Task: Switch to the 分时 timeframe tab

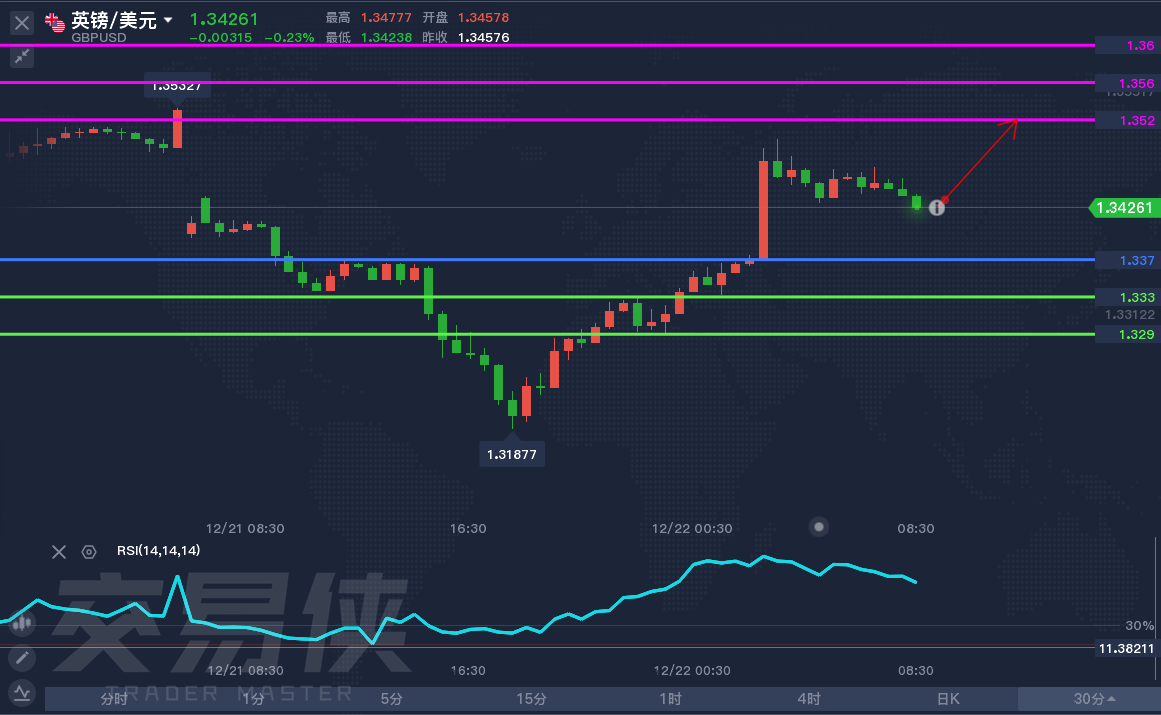Action: click(115, 699)
